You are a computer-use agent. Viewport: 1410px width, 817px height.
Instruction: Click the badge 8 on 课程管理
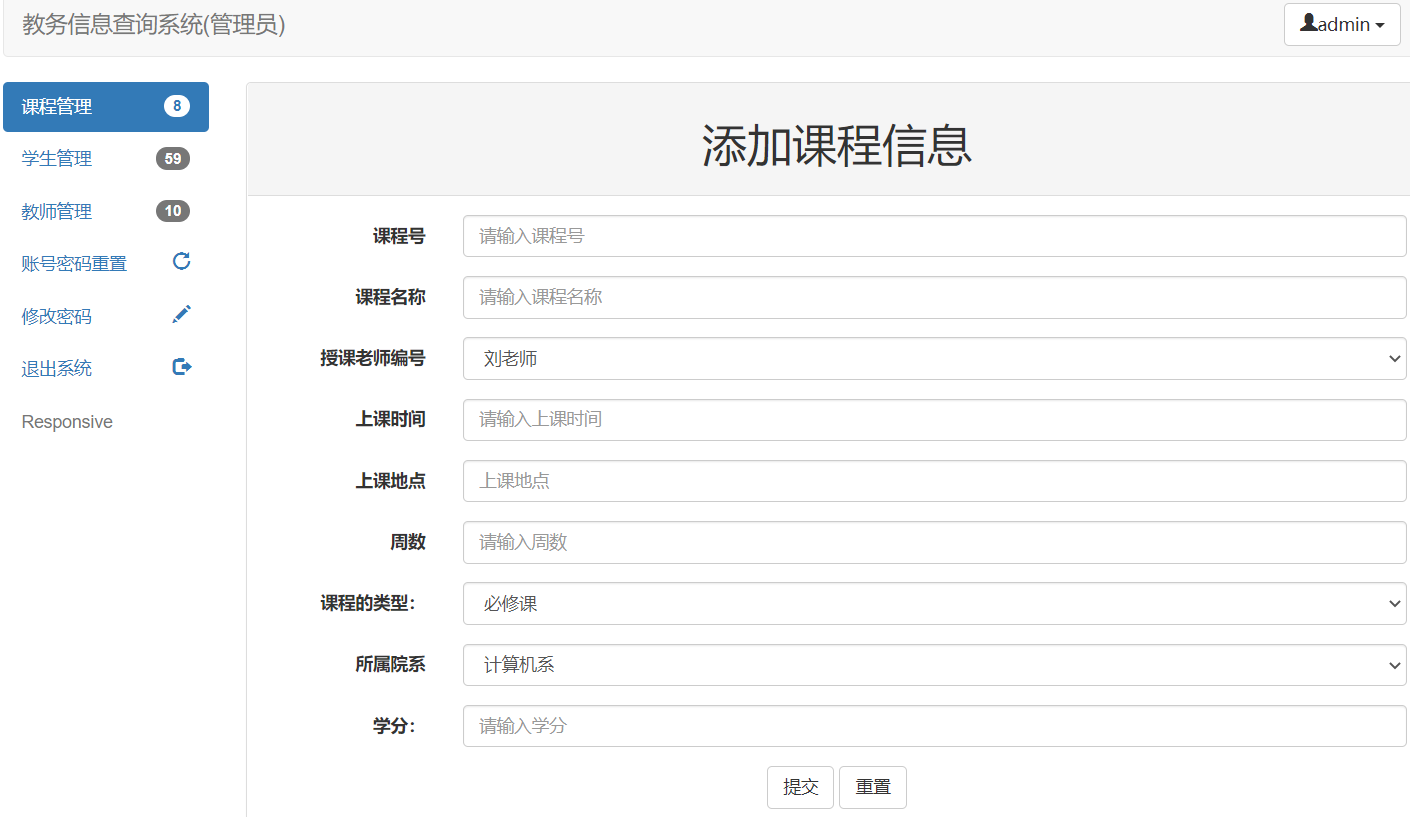(x=177, y=106)
